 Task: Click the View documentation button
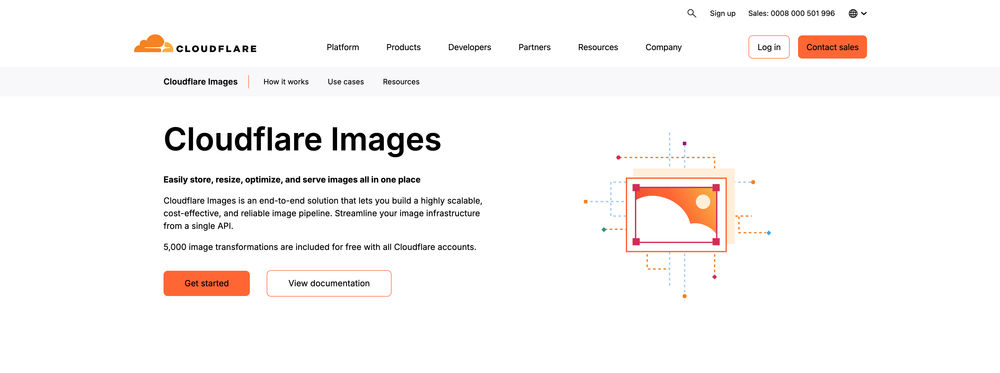(x=329, y=283)
